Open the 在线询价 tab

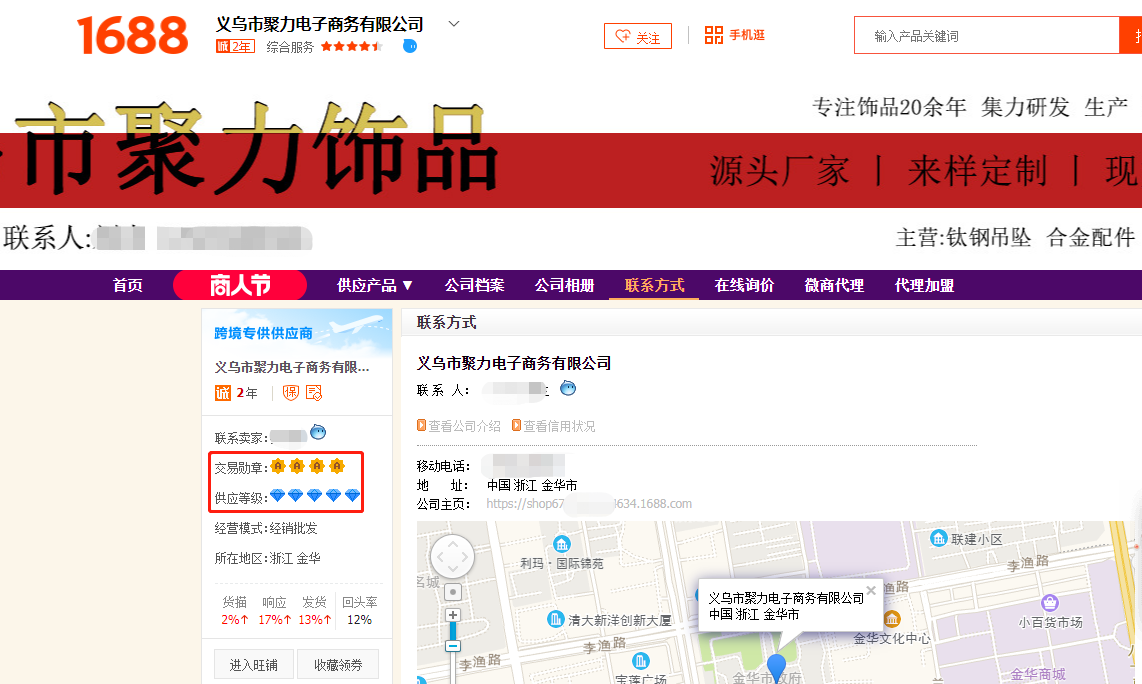(x=744, y=286)
